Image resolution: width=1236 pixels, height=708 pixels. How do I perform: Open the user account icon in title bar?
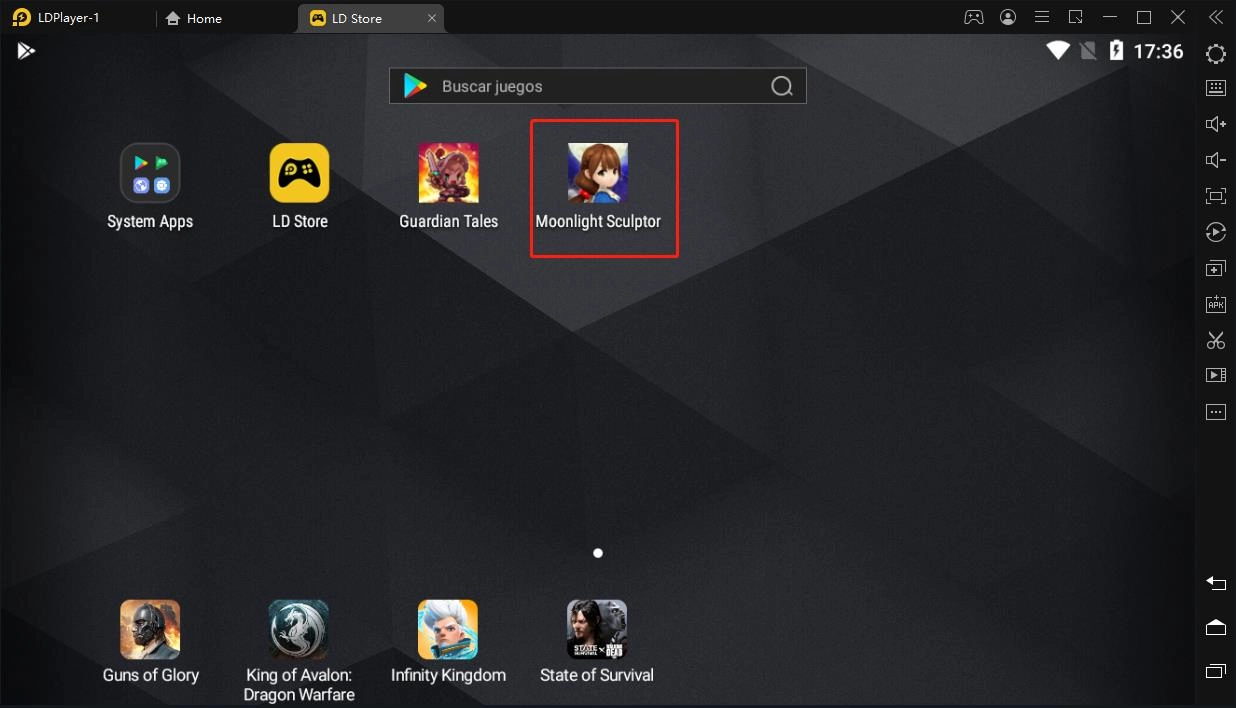(x=1008, y=17)
